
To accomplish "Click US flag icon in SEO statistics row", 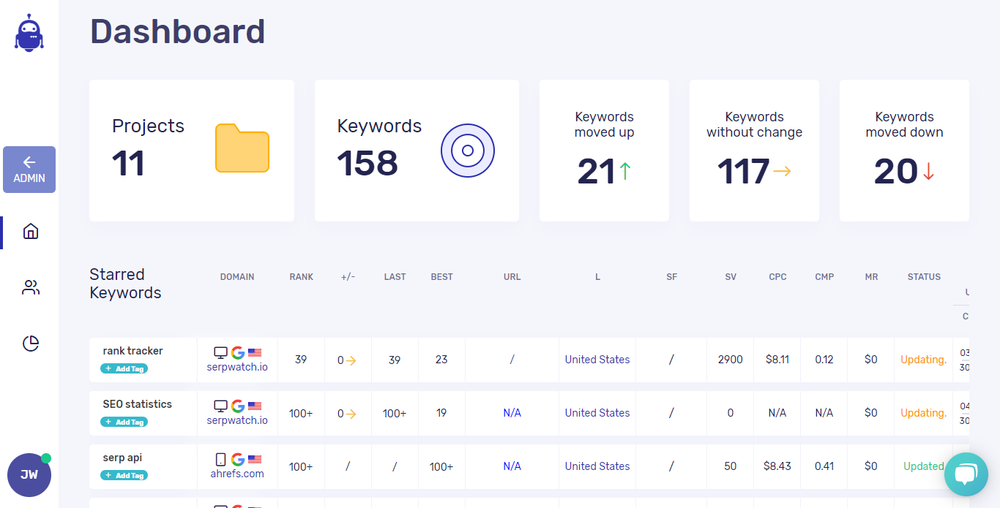I will [254, 406].
